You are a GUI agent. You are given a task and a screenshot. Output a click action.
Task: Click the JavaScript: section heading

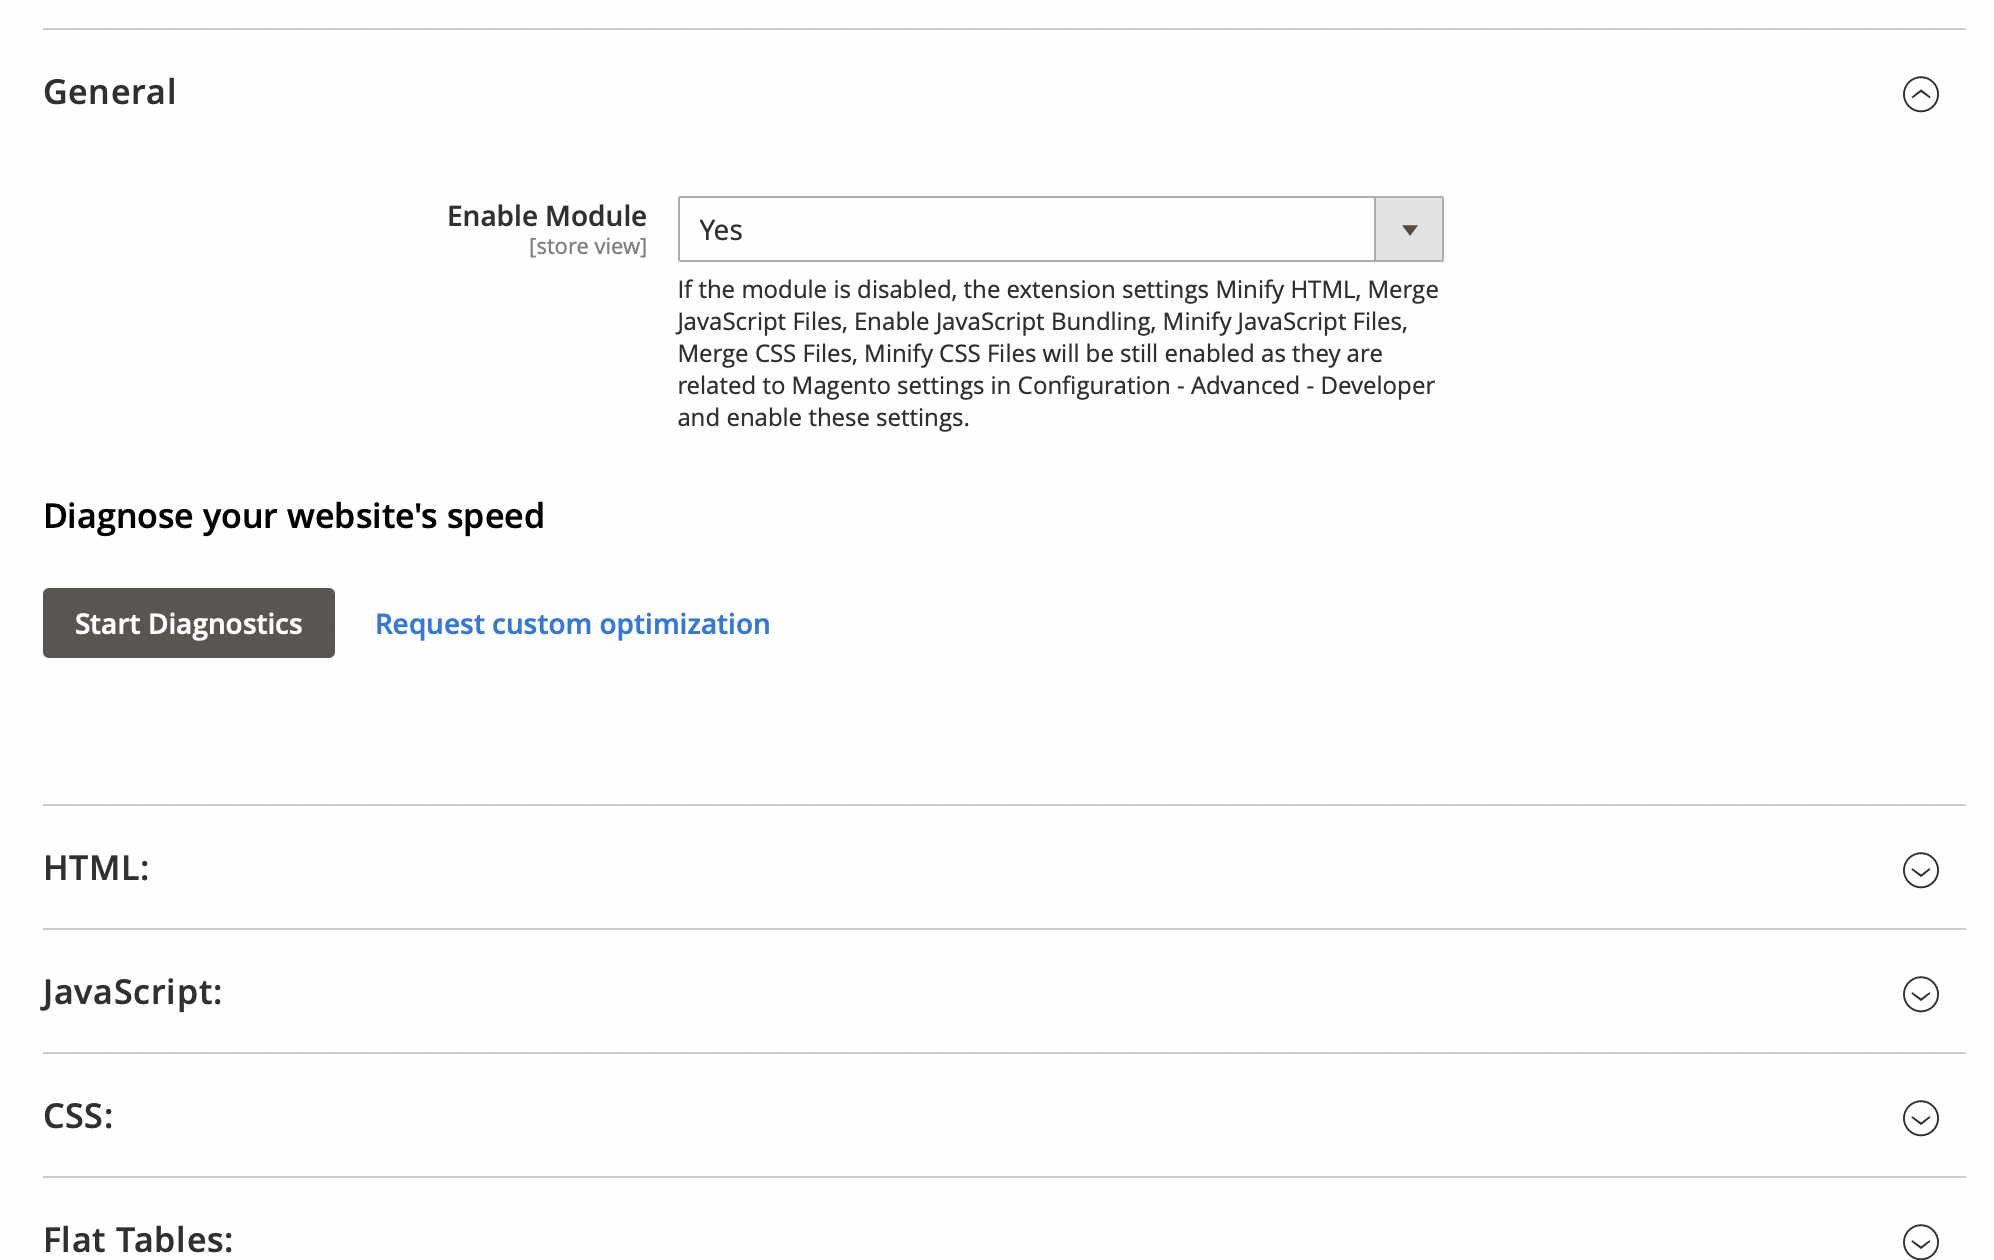132,992
